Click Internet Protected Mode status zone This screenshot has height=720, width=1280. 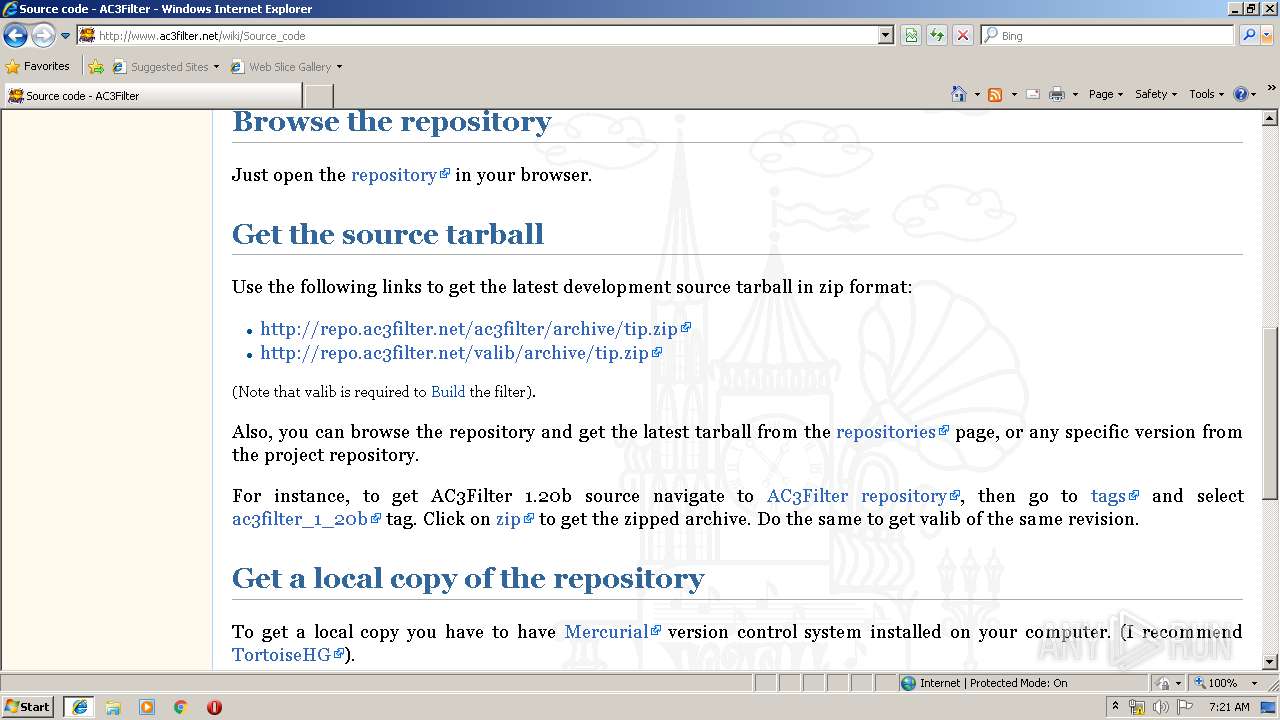pyautogui.click(x=1022, y=683)
